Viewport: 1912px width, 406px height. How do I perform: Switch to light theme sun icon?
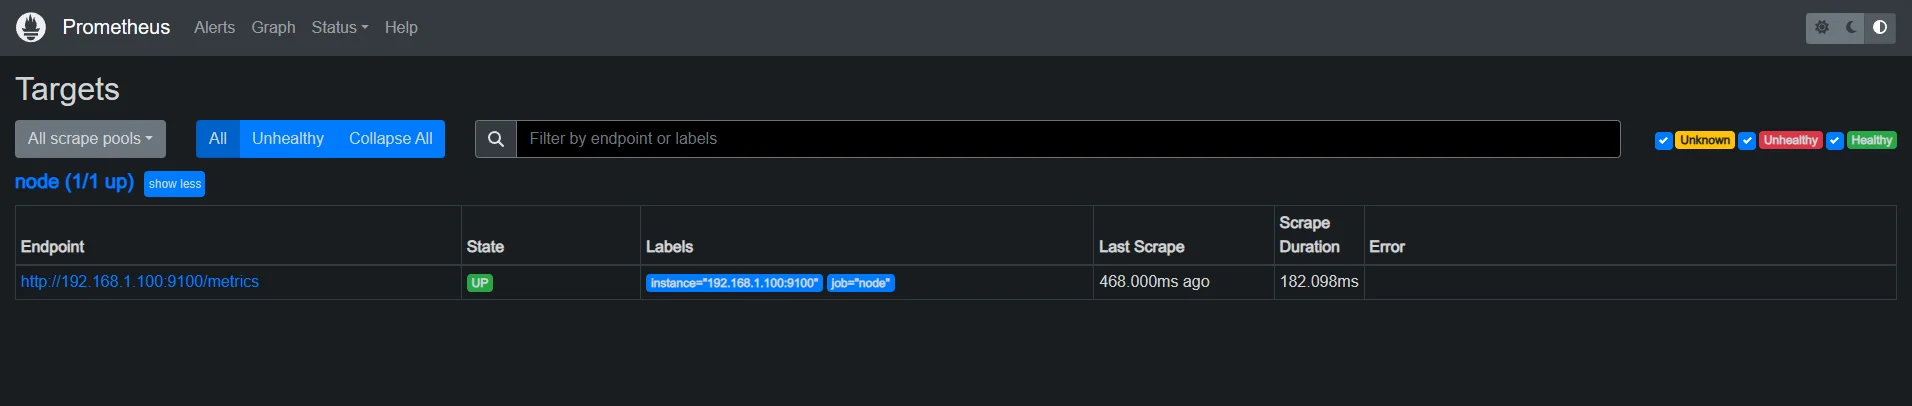tap(1822, 28)
